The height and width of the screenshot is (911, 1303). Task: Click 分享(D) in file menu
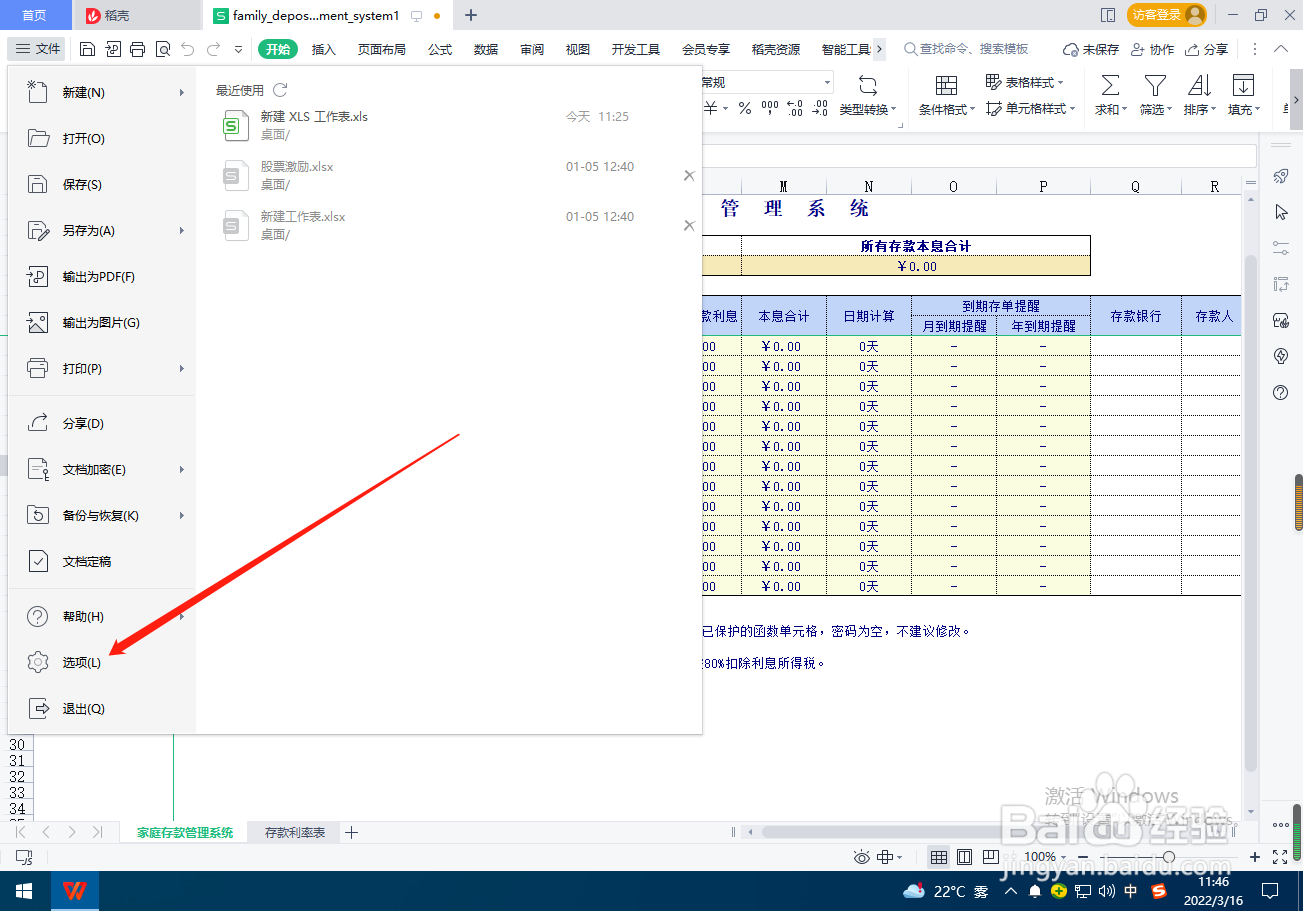click(x=102, y=423)
